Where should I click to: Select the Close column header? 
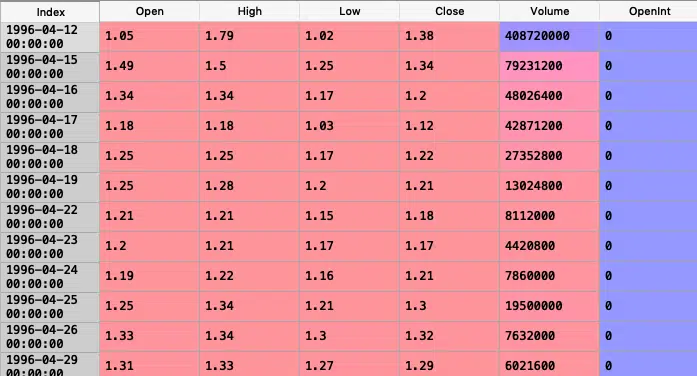tap(449, 11)
